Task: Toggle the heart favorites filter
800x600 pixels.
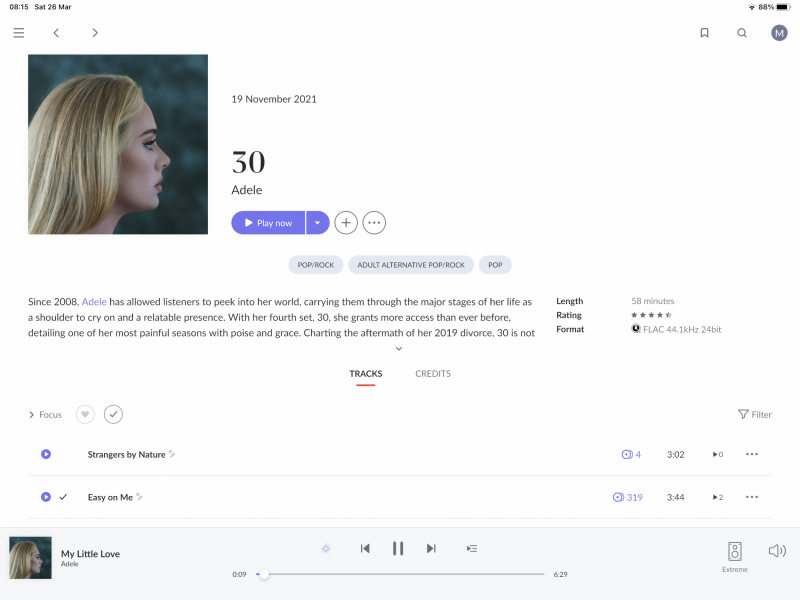Action: 85,414
